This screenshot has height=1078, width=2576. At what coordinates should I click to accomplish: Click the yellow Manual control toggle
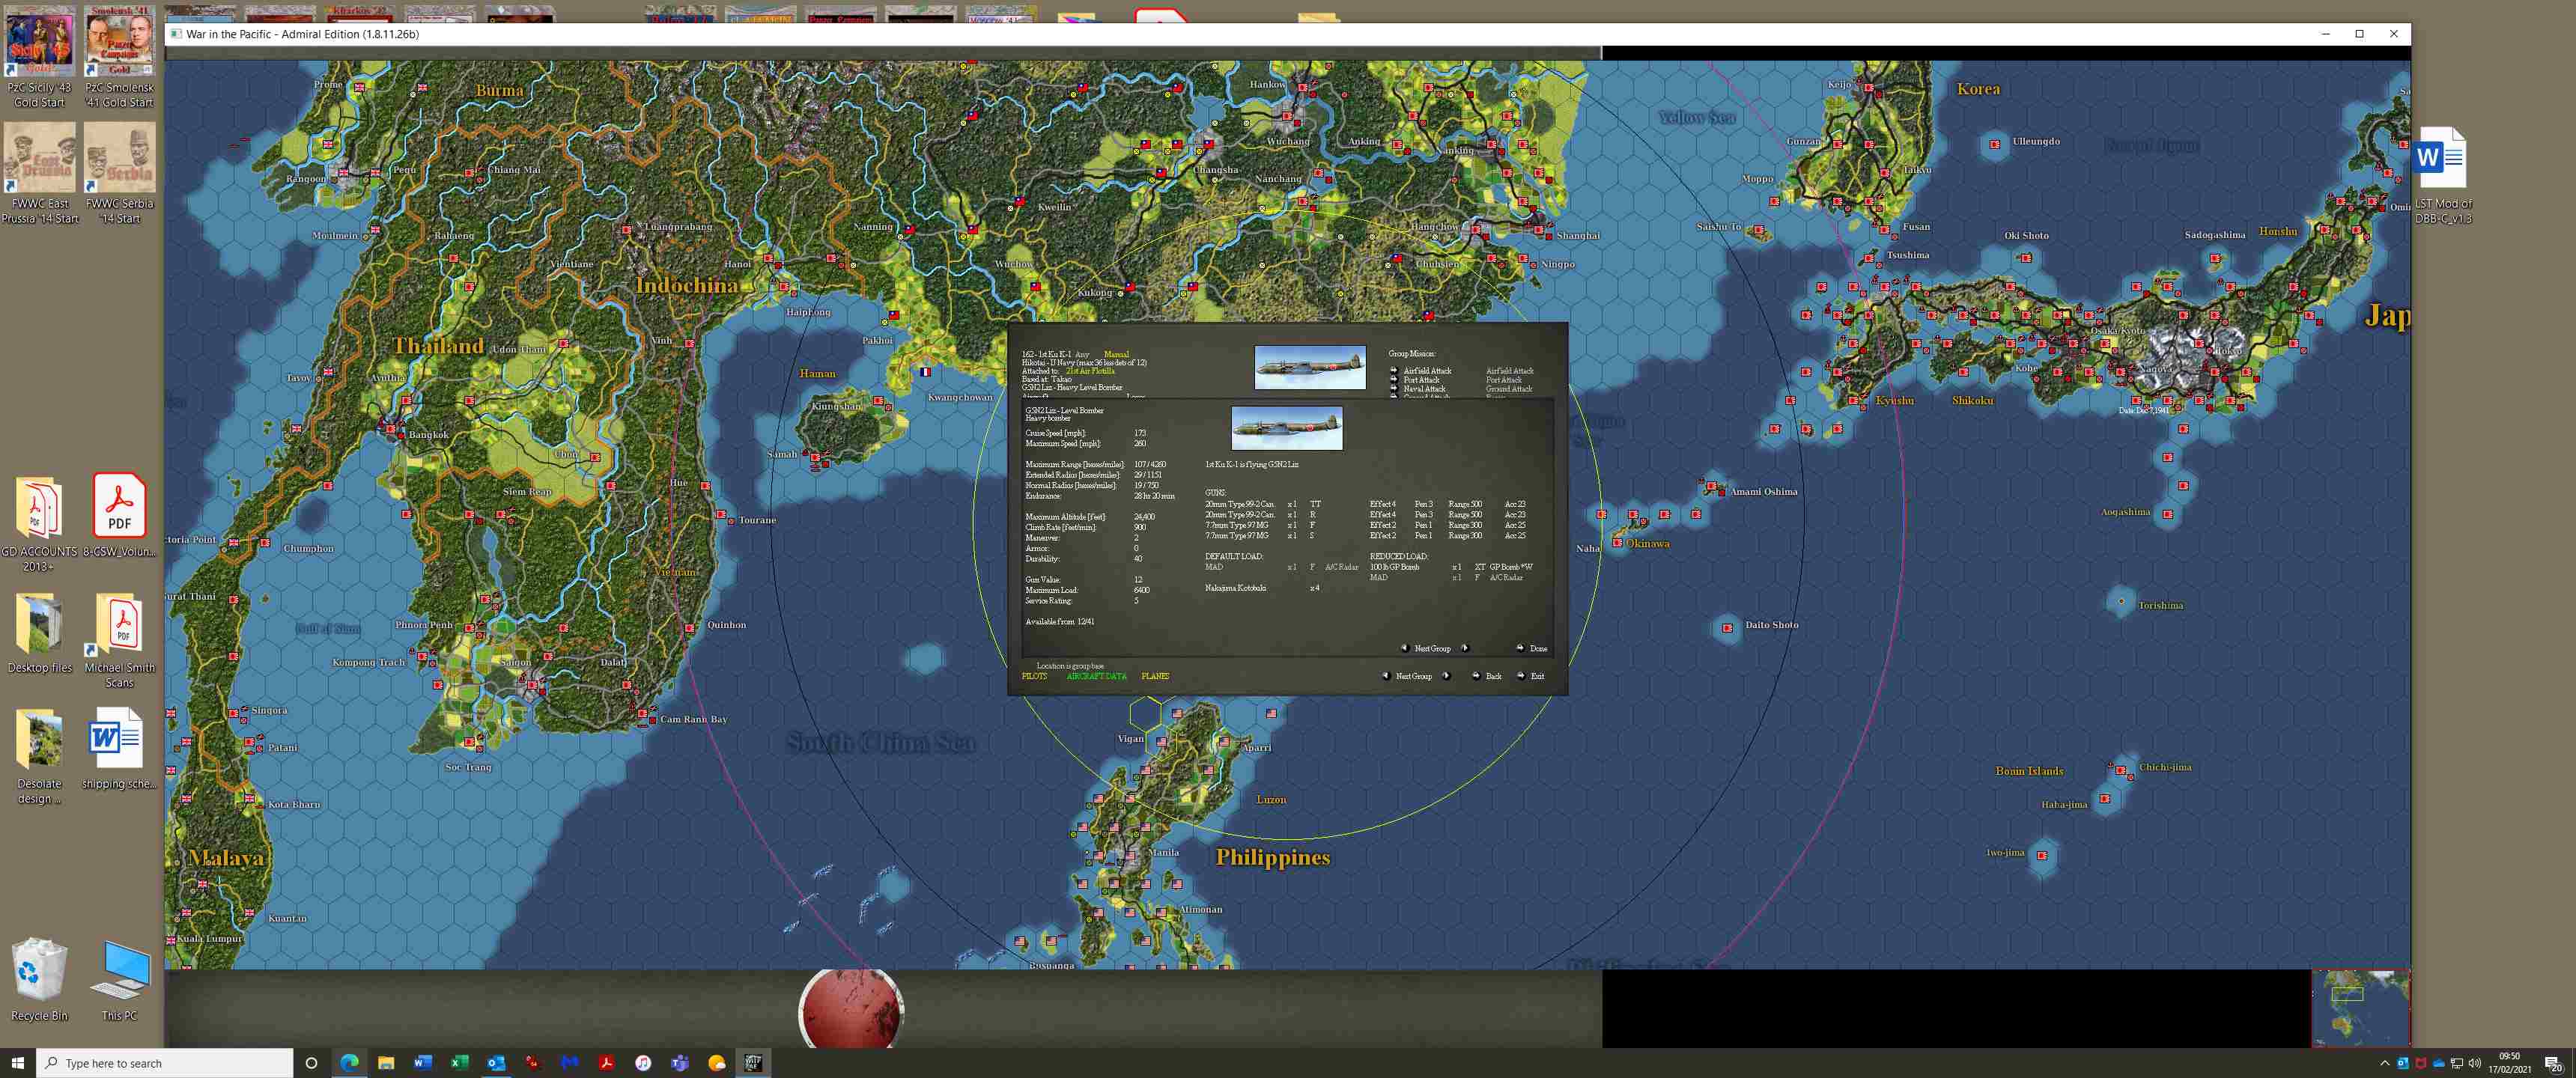click(1116, 354)
